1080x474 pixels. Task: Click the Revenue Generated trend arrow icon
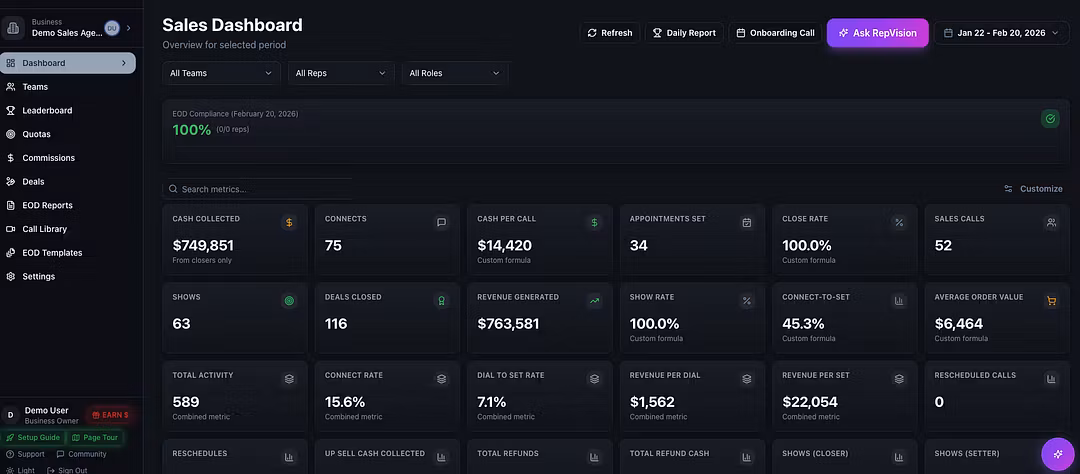[594, 301]
